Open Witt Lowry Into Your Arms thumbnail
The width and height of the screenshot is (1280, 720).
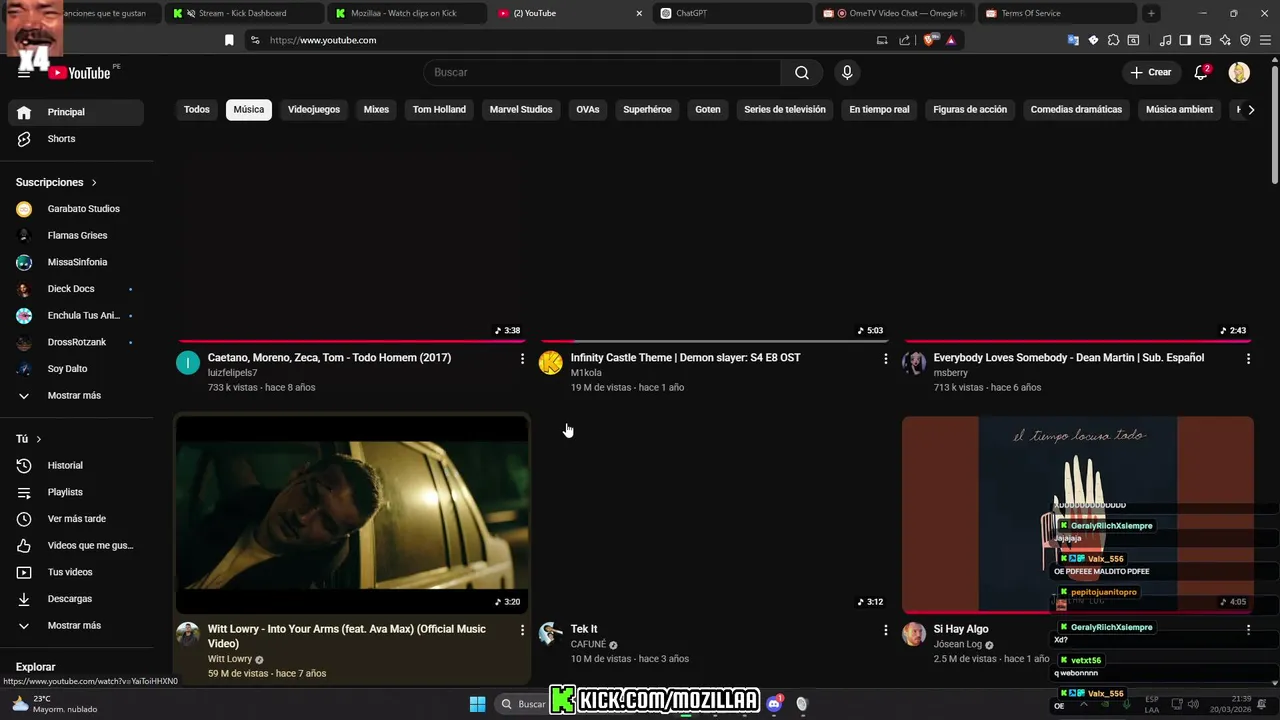352,515
